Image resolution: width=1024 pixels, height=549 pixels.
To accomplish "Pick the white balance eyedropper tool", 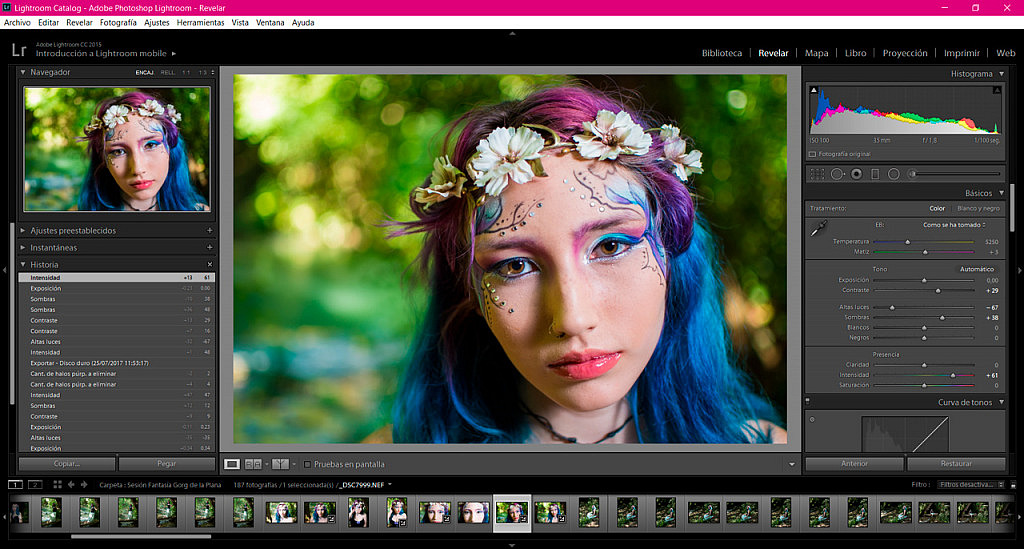I will 820,229.
